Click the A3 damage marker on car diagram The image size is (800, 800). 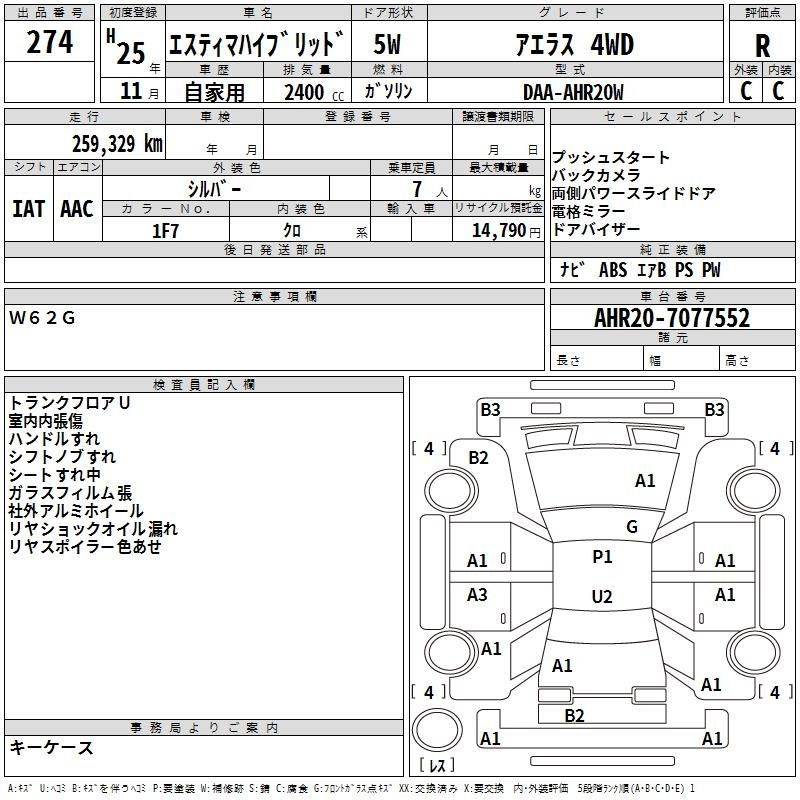pos(478,595)
